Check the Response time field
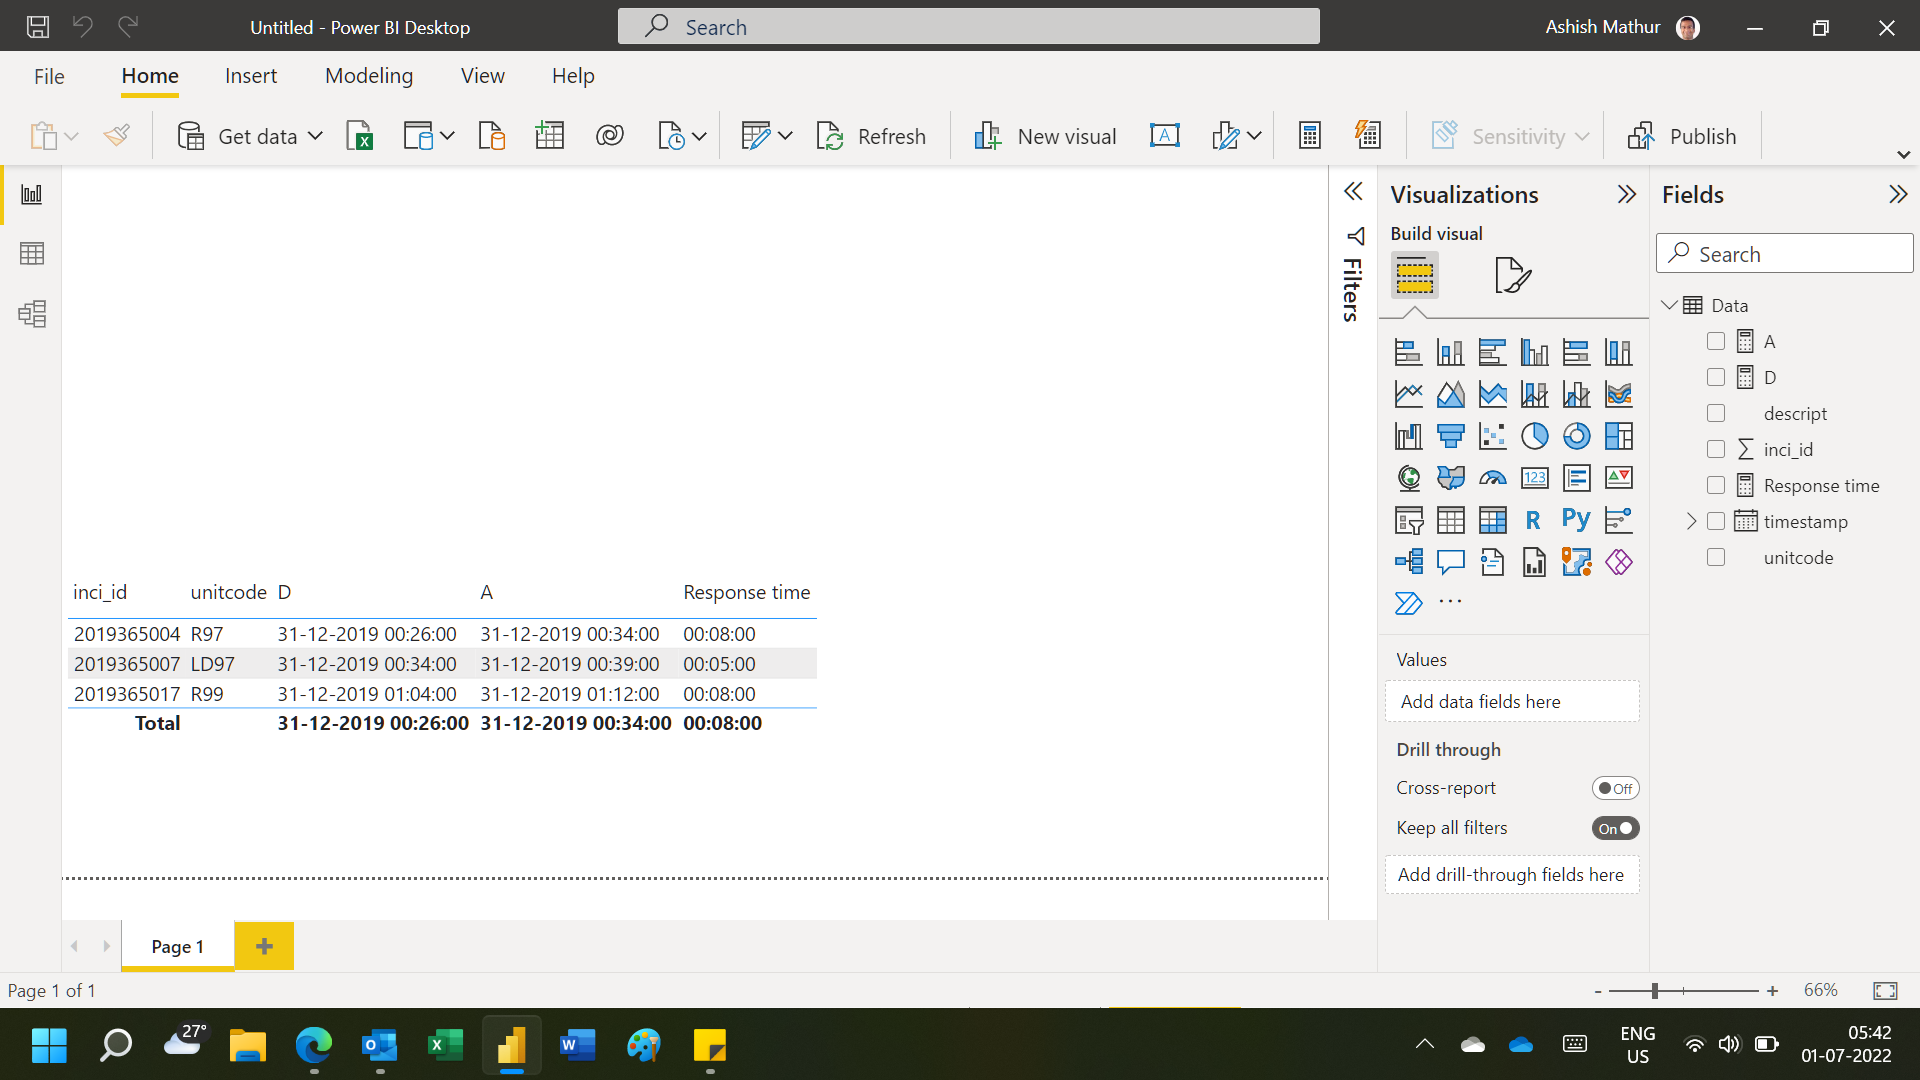The image size is (1920, 1080). coord(1716,485)
